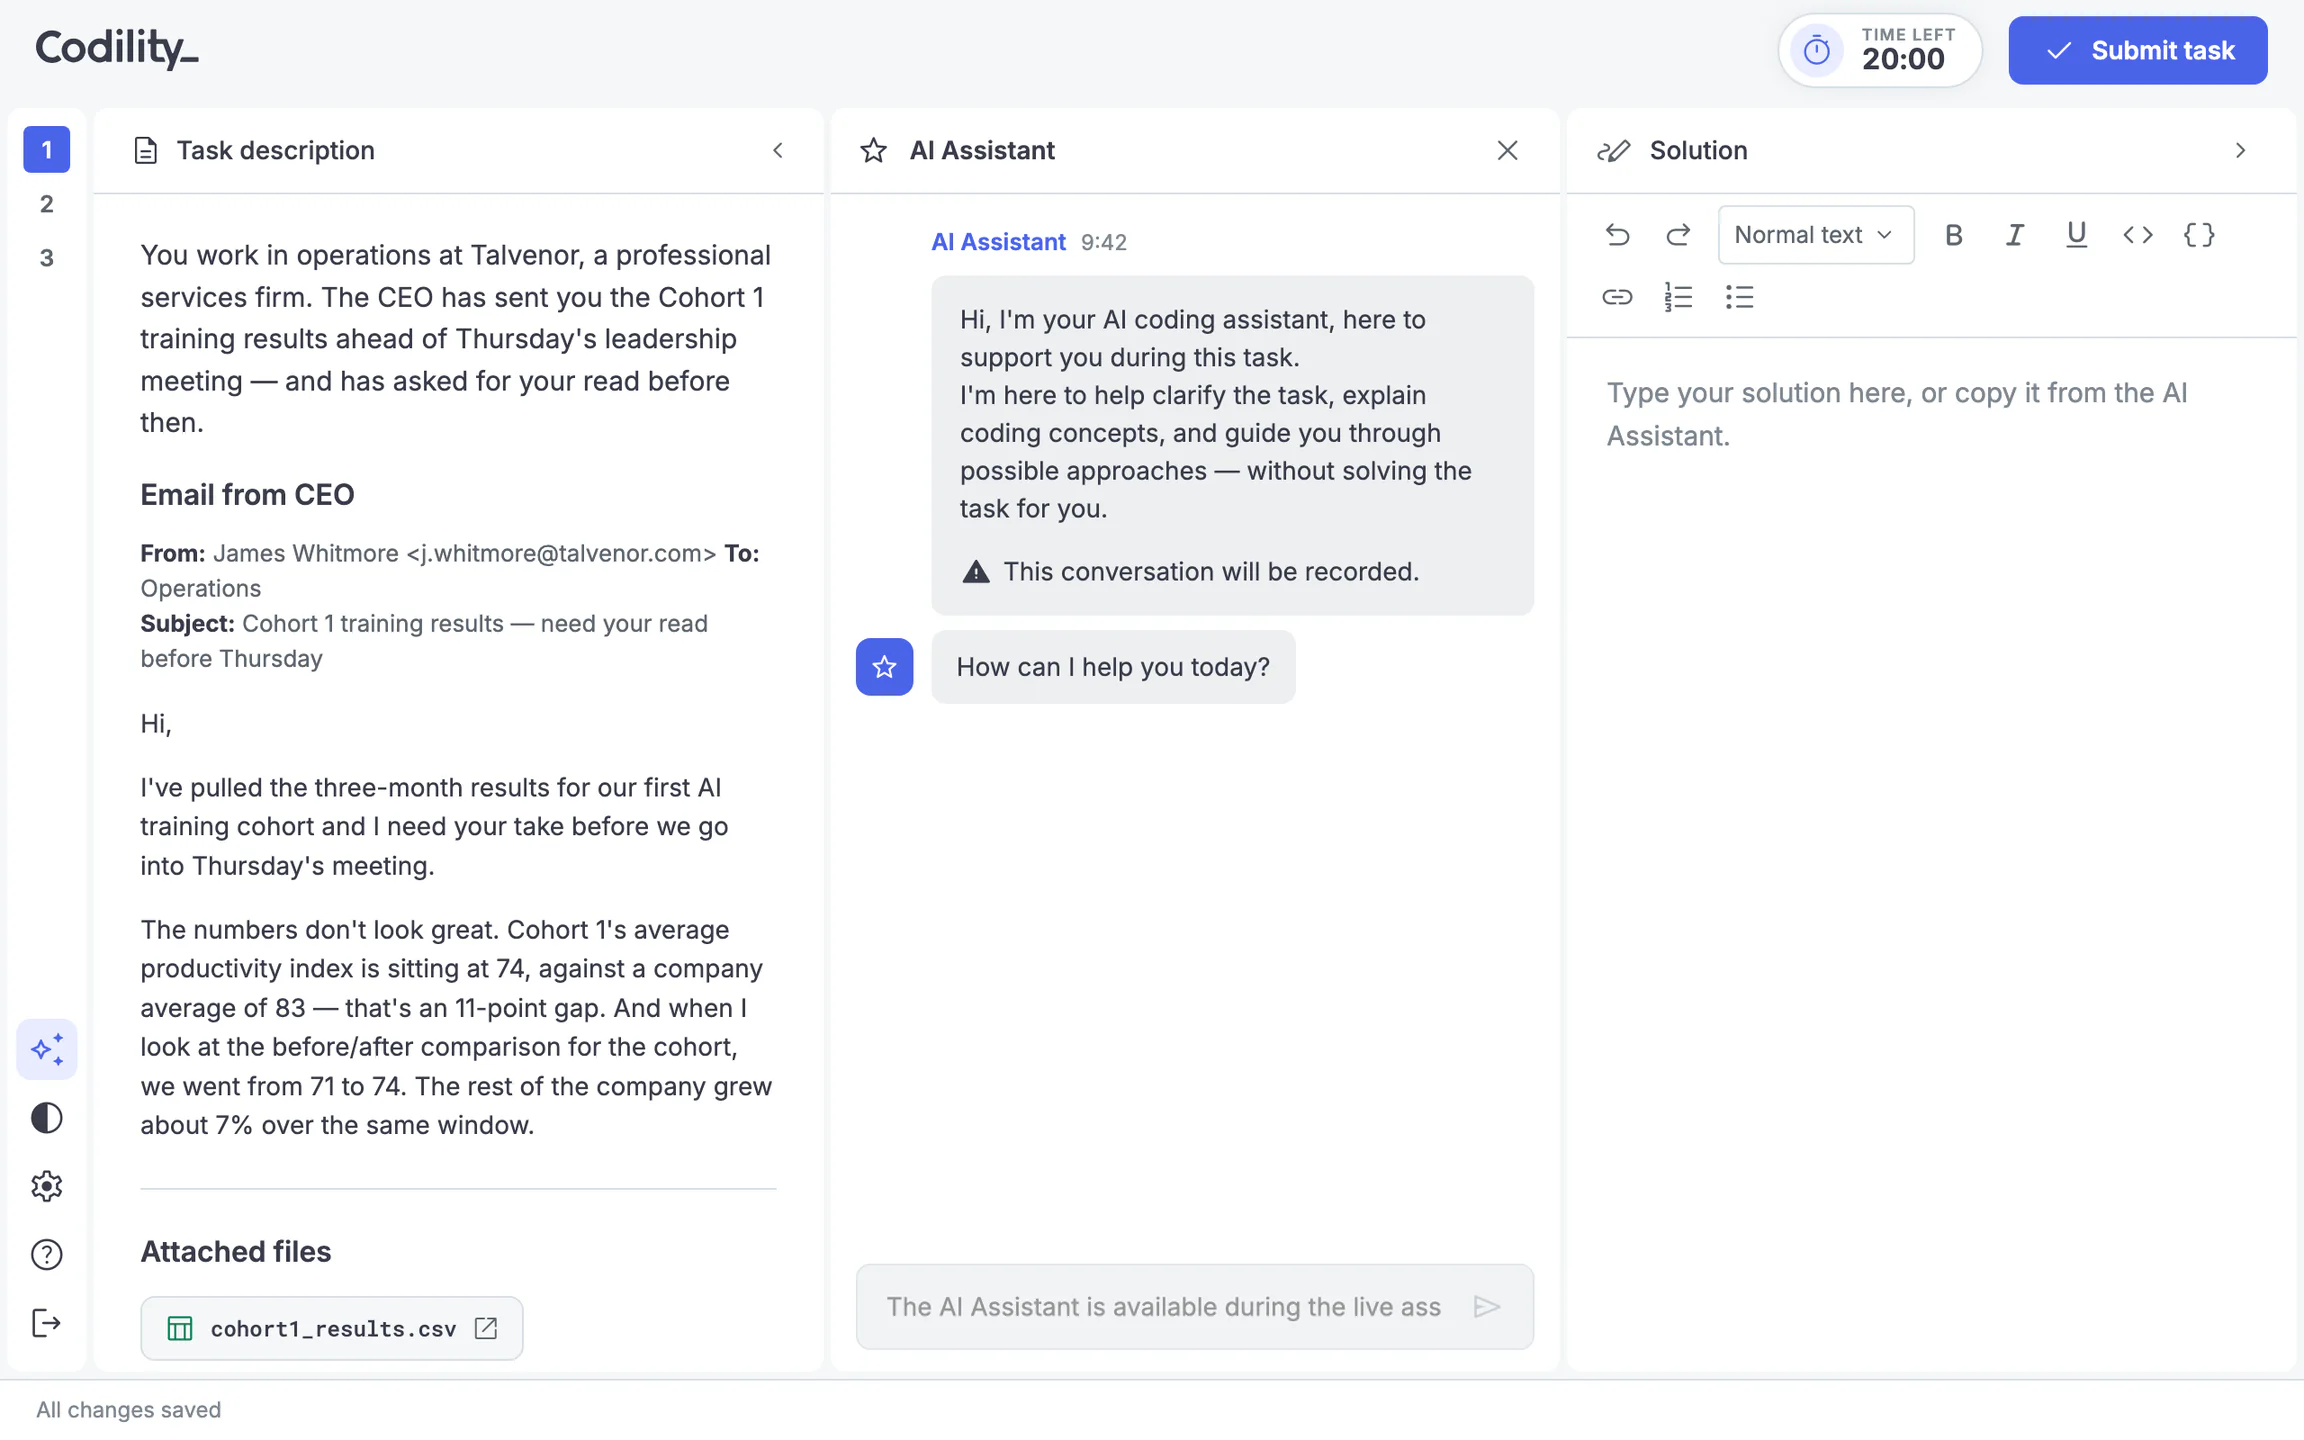
Task: Send the message to the AI Assistant
Action: click(1487, 1306)
